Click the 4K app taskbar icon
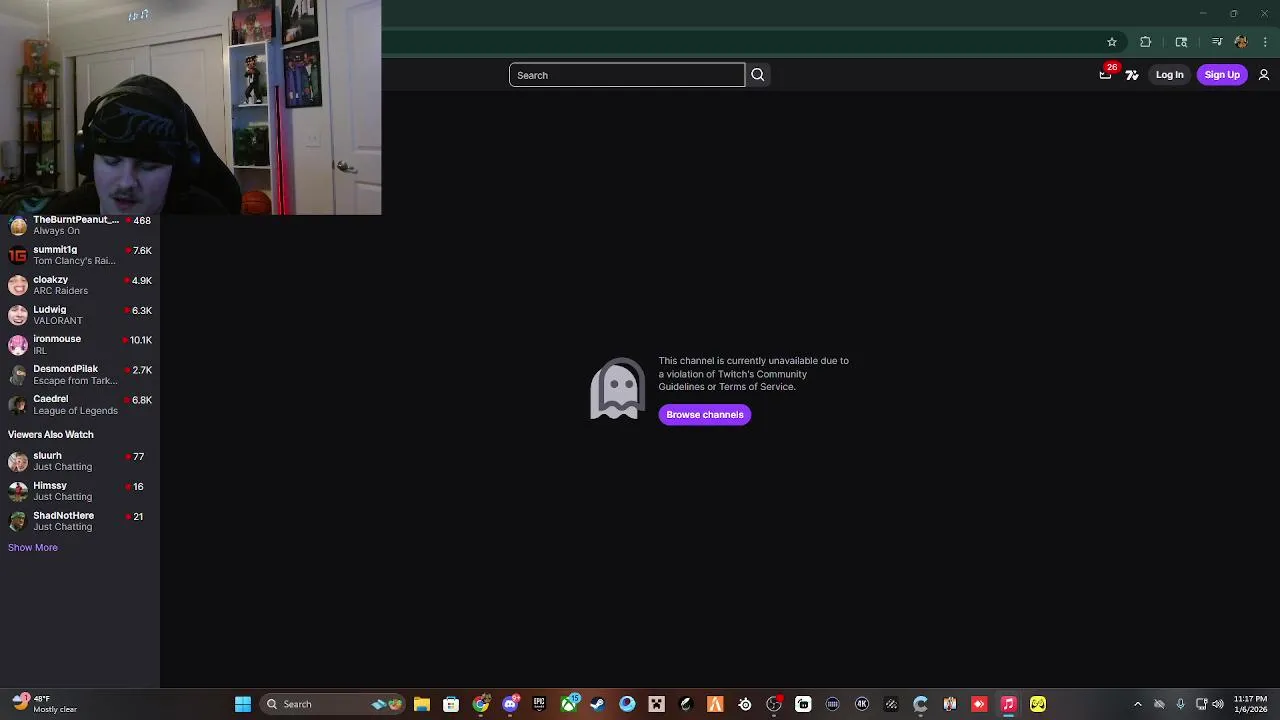Viewport: 1280px width, 720px height. point(862,704)
